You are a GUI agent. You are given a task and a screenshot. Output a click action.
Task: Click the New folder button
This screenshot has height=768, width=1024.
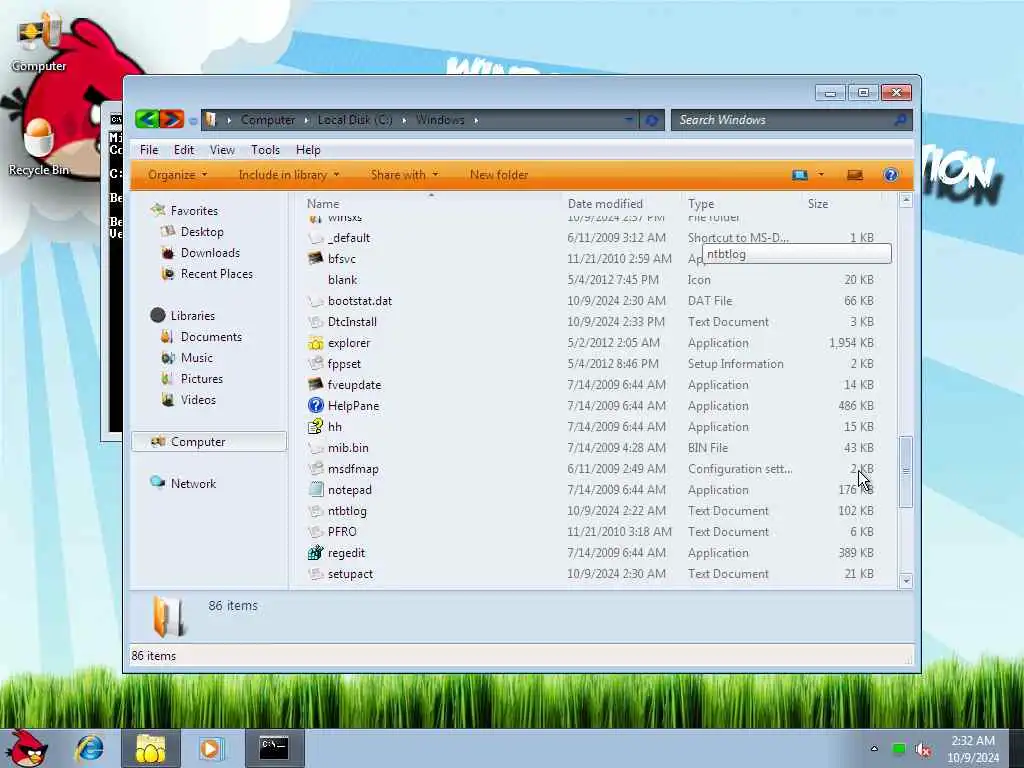pyautogui.click(x=499, y=175)
